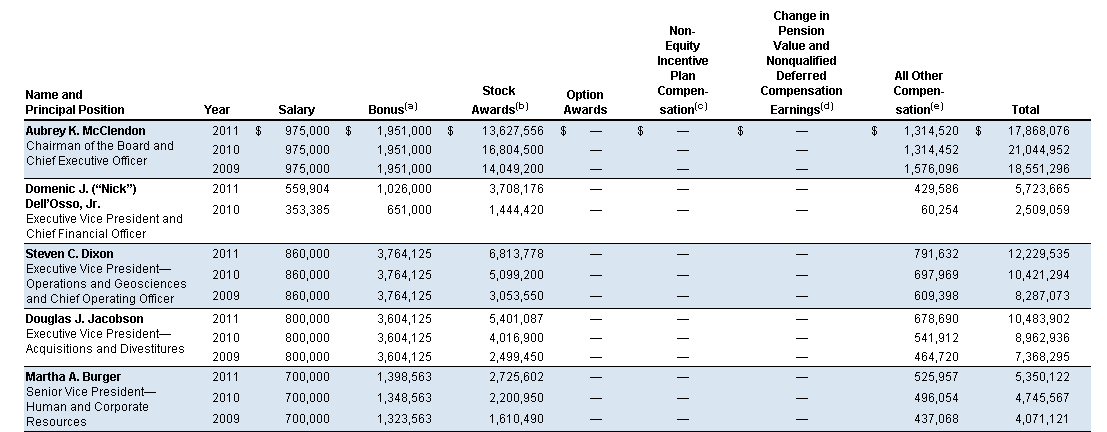This screenshot has height=432, width=1107.
Task: Click the Option Awards column header
Action: click(x=585, y=102)
